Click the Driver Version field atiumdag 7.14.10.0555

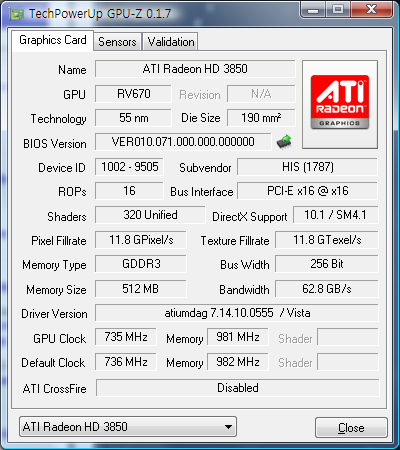pos(237,313)
